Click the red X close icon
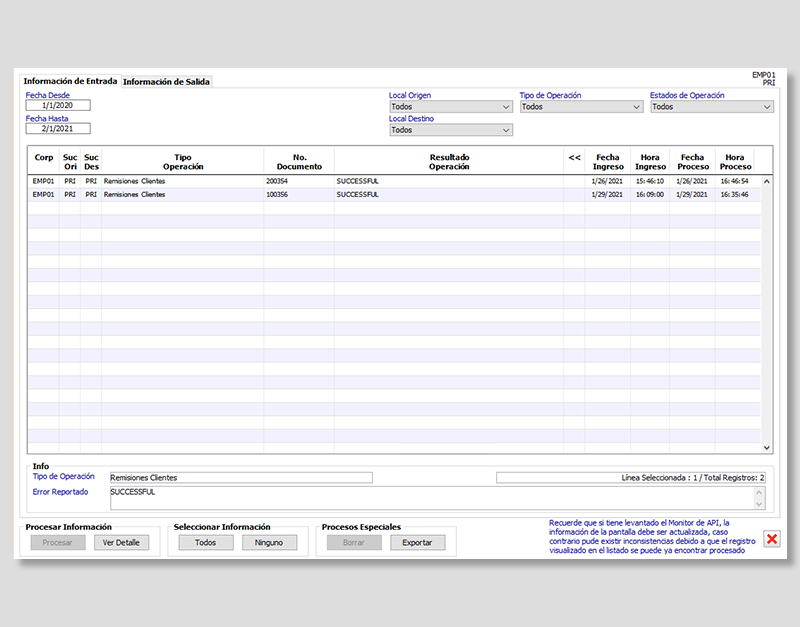Viewport: 800px width, 627px height. [x=772, y=539]
